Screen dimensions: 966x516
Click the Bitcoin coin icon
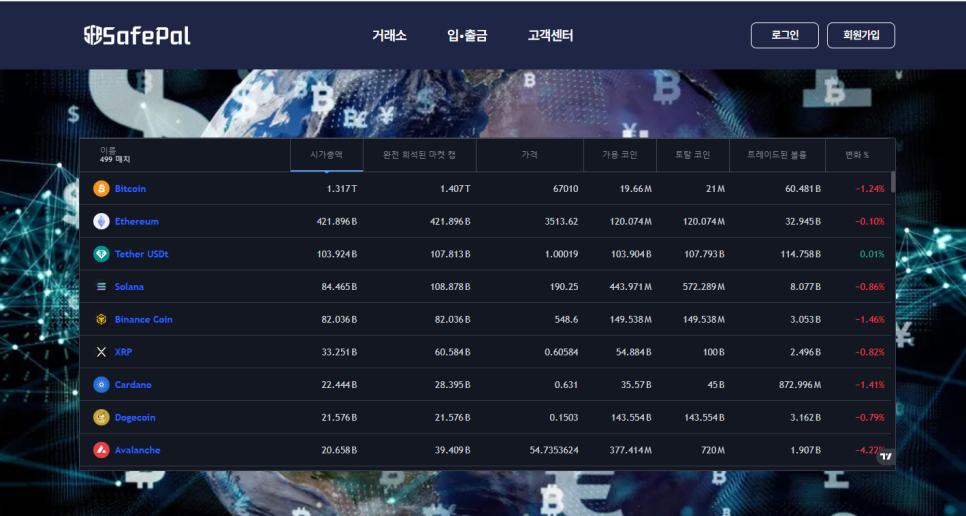point(101,188)
